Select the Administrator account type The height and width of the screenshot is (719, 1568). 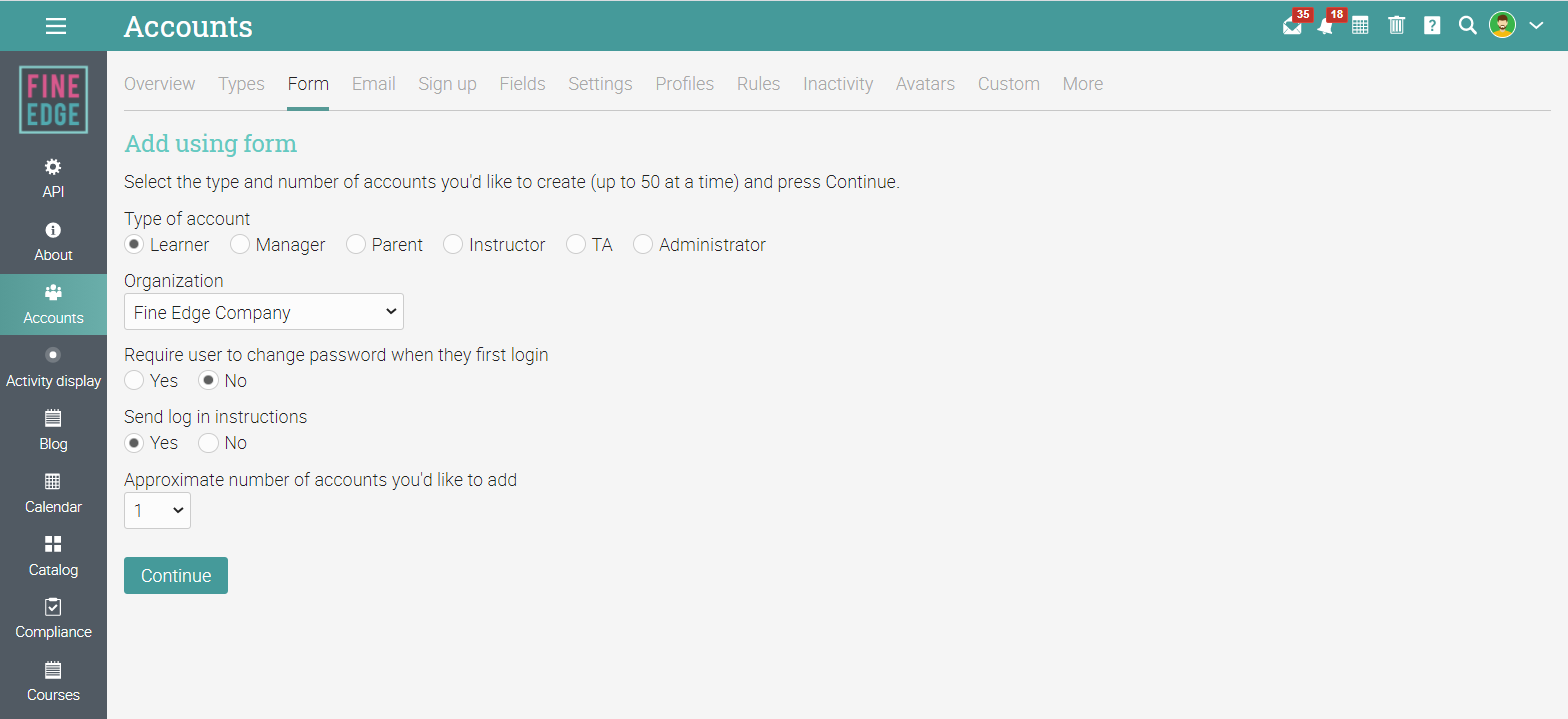pyautogui.click(x=643, y=245)
